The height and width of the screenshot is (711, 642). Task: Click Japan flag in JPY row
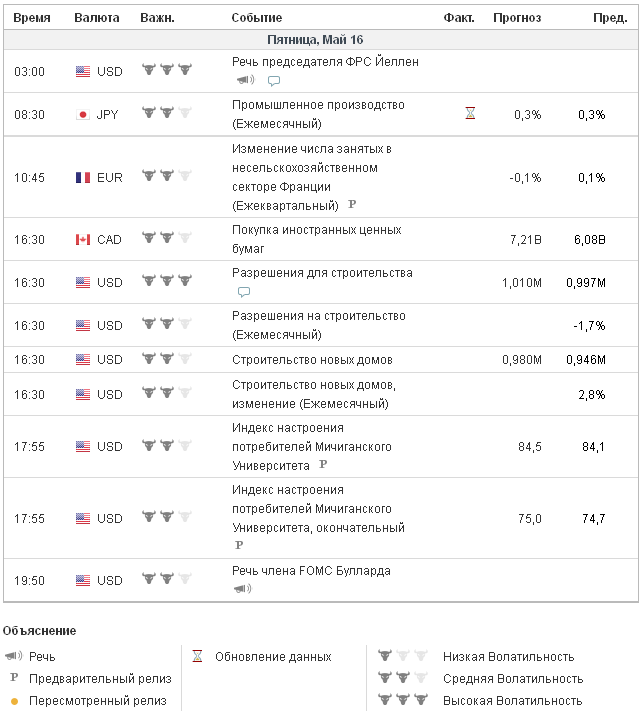tap(83, 114)
